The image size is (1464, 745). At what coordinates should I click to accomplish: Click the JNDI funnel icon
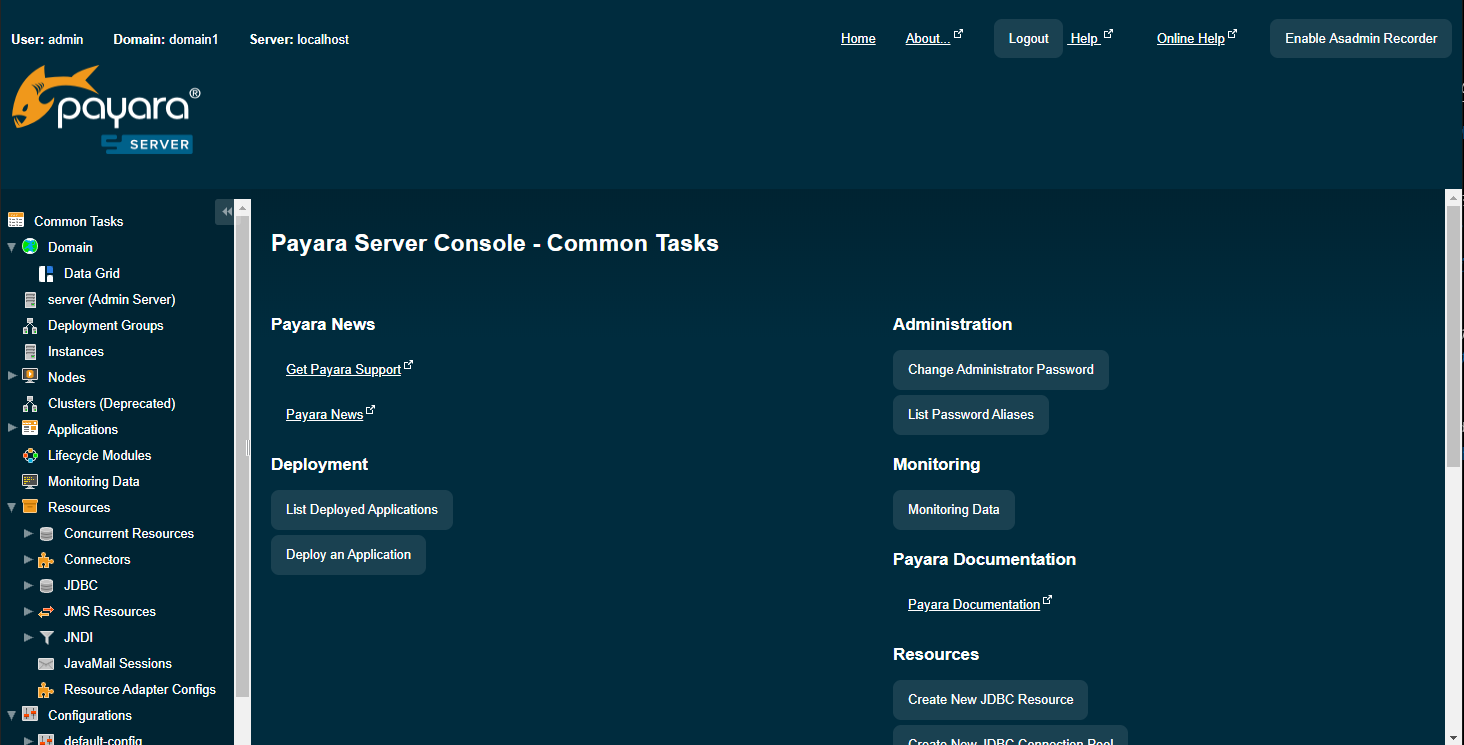click(x=46, y=637)
